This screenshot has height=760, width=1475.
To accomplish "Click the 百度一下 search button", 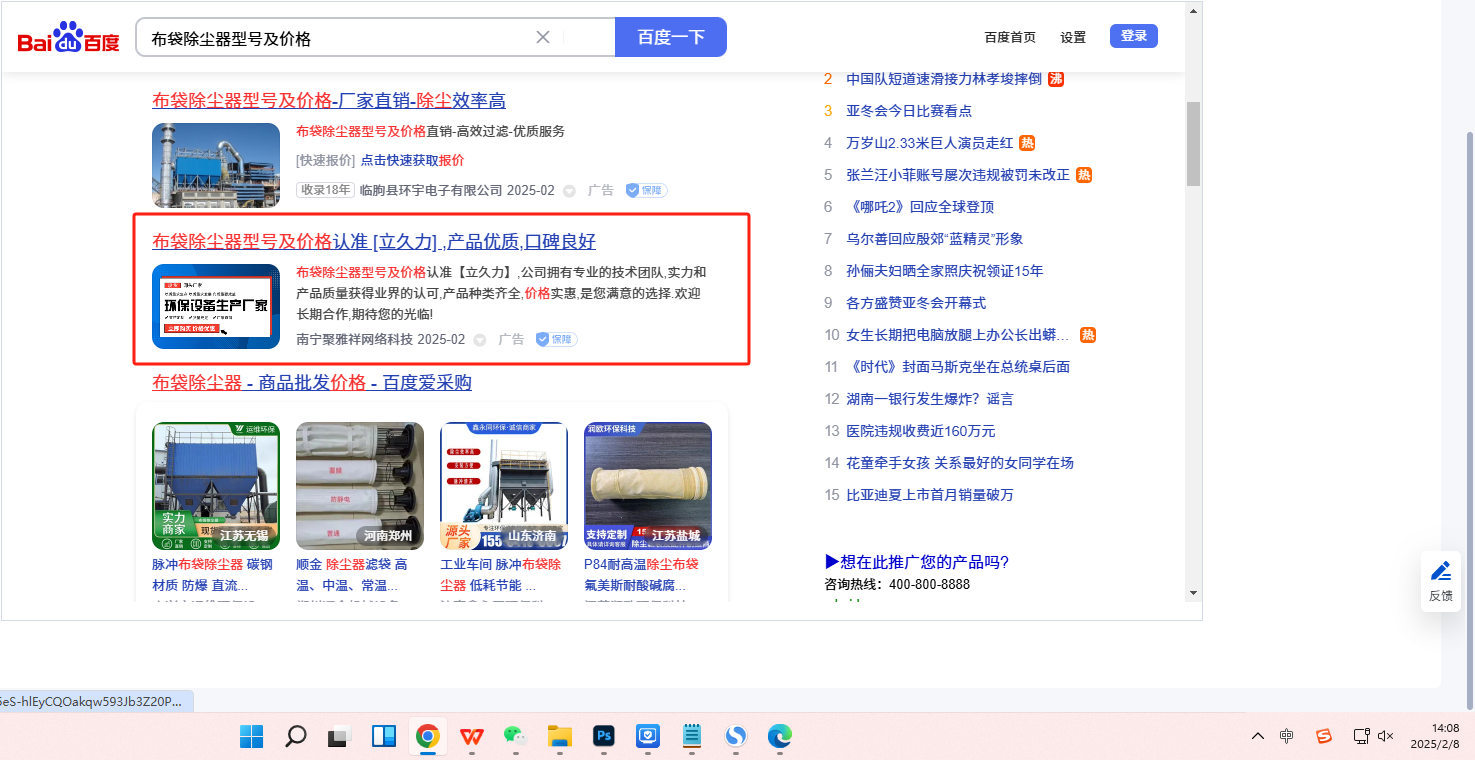I will (671, 37).
